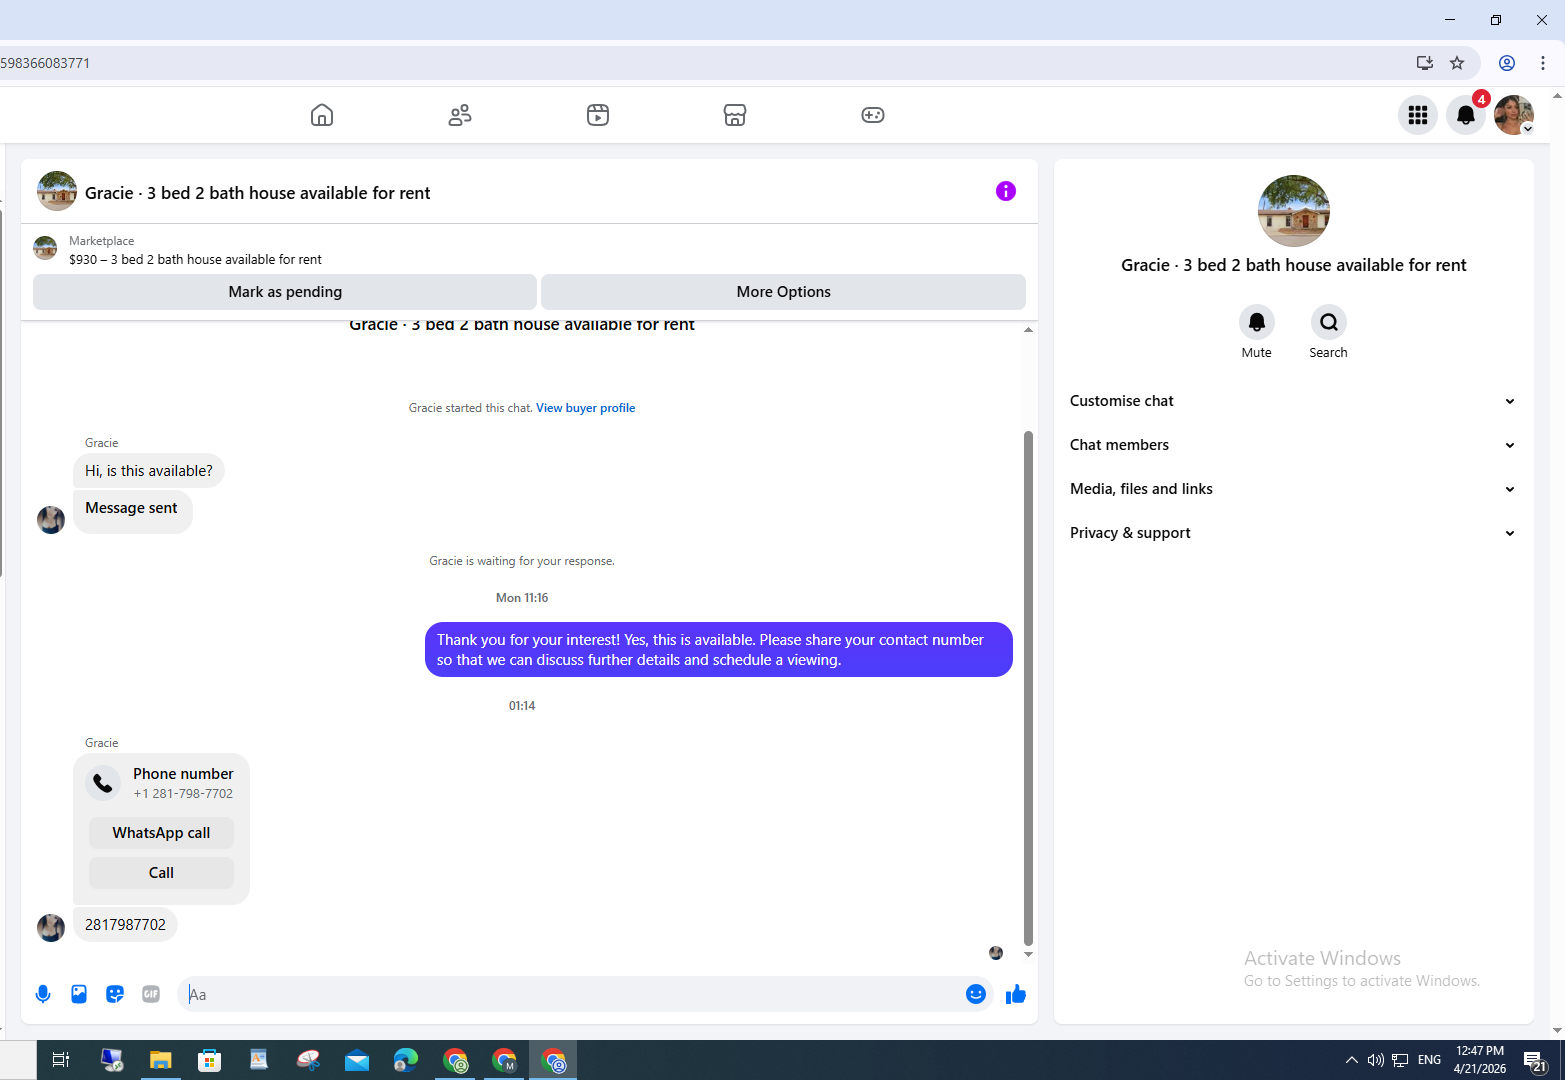Click the purple 'Thank you for your interest' message
This screenshot has height=1080, width=1565.
tap(718, 650)
